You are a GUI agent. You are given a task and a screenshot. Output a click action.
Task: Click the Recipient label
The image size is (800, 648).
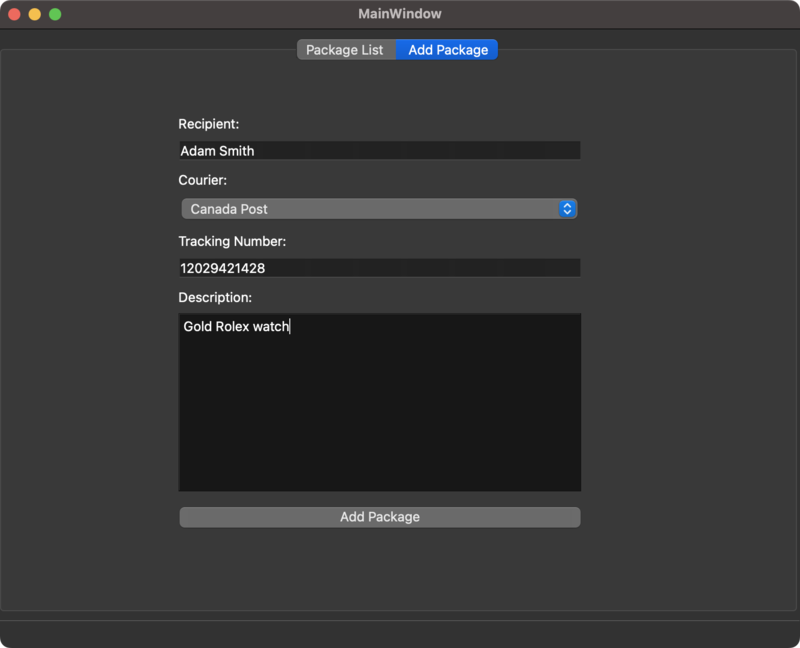click(208, 124)
